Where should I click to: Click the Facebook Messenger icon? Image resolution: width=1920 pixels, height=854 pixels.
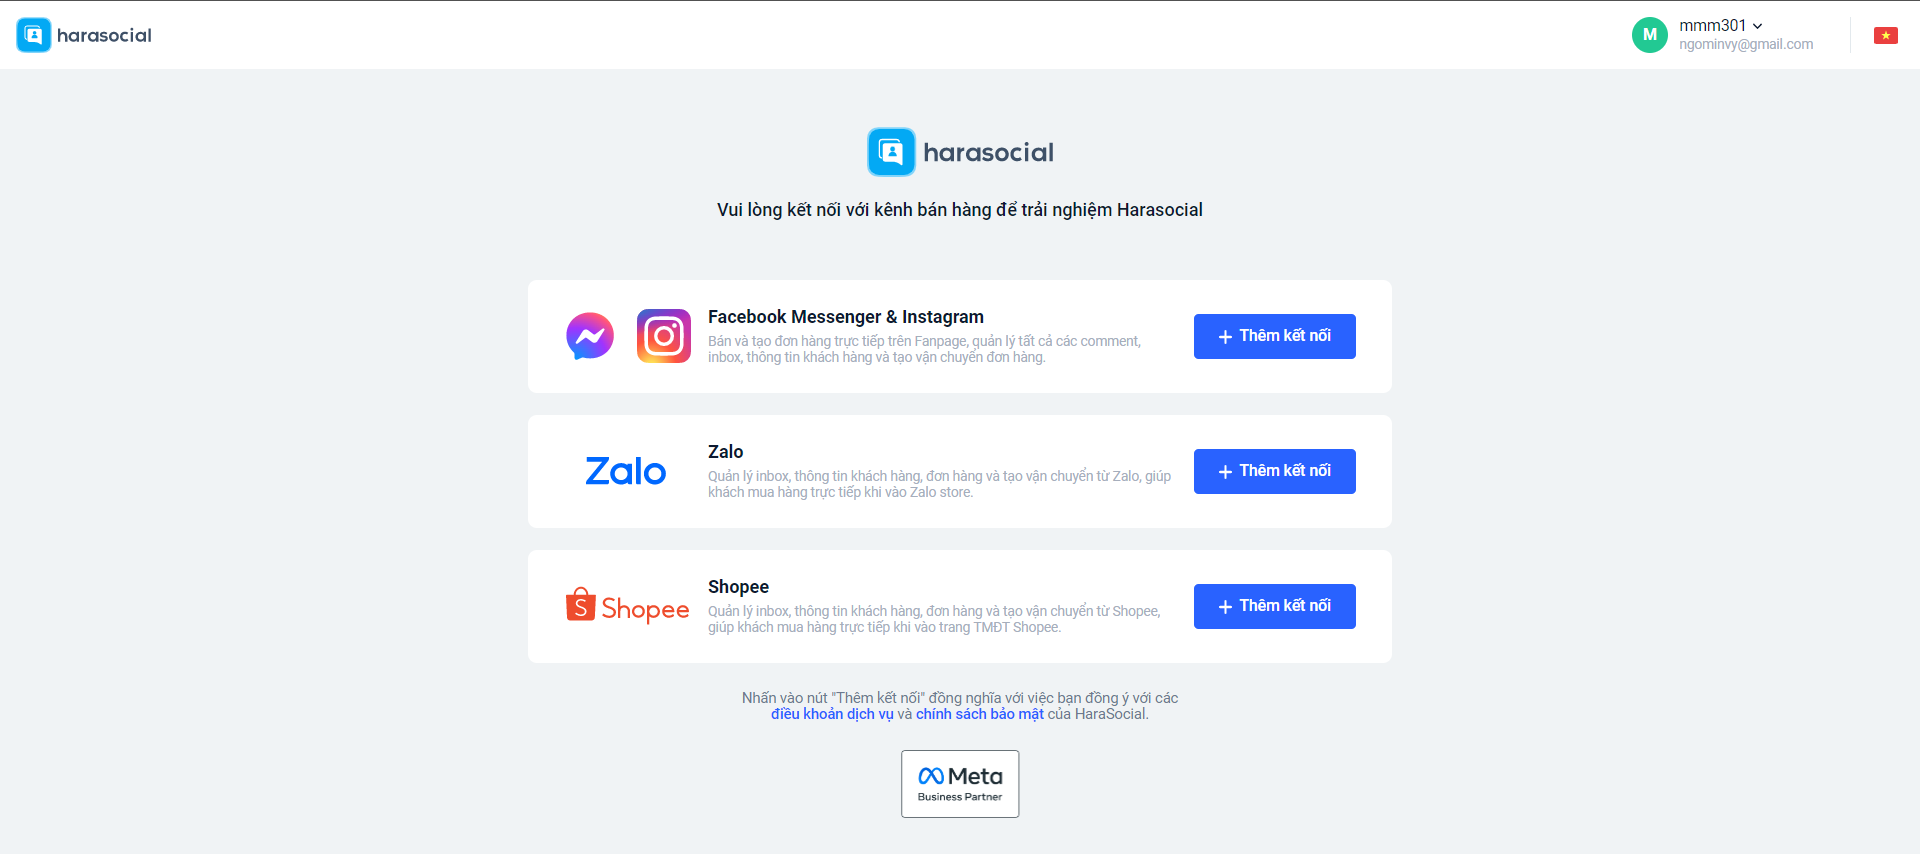tap(590, 336)
